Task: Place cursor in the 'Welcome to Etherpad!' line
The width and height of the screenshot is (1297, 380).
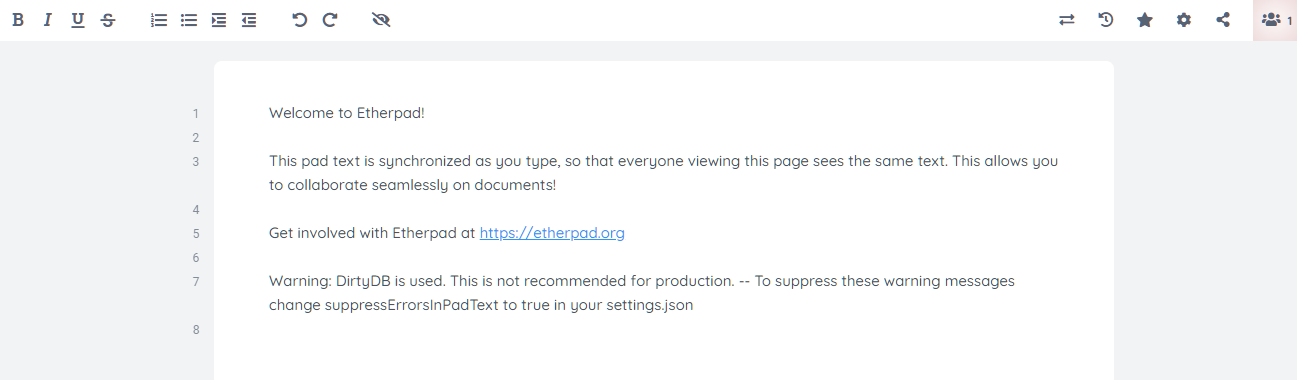Action: (x=347, y=113)
